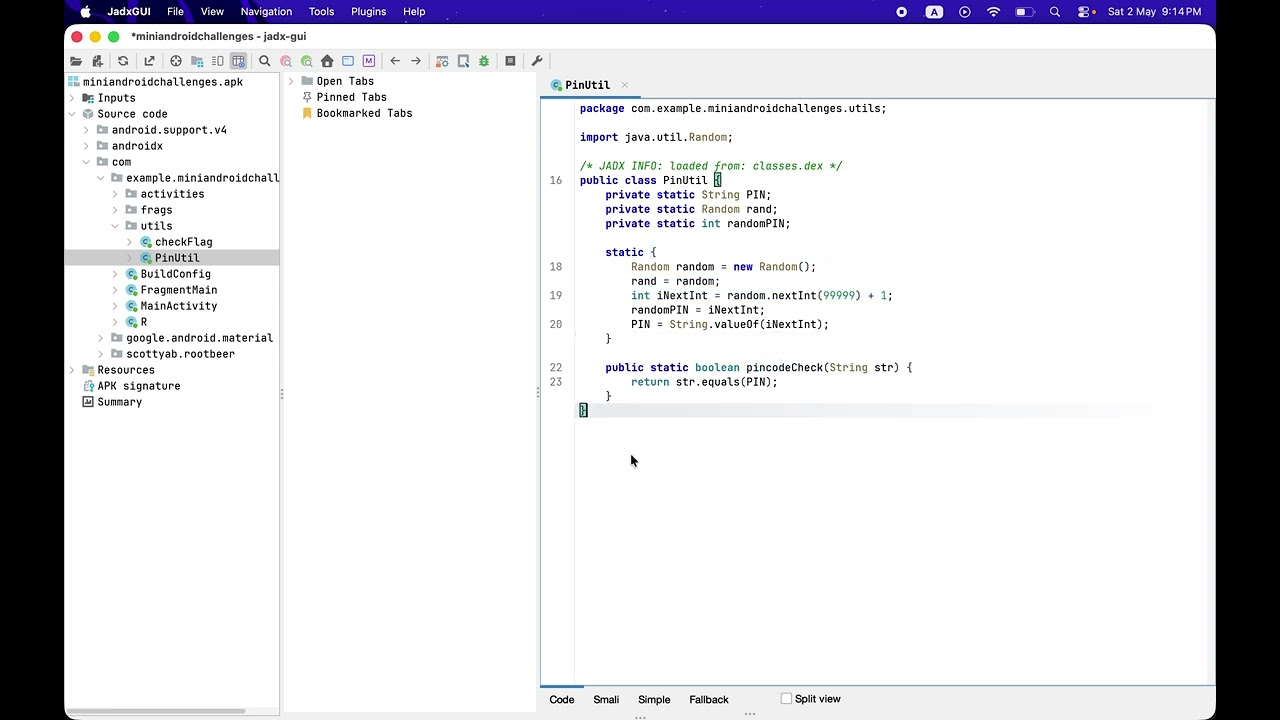Open the Plugins menu
This screenshot has width=1280, height=720.
tap(368, 12)
